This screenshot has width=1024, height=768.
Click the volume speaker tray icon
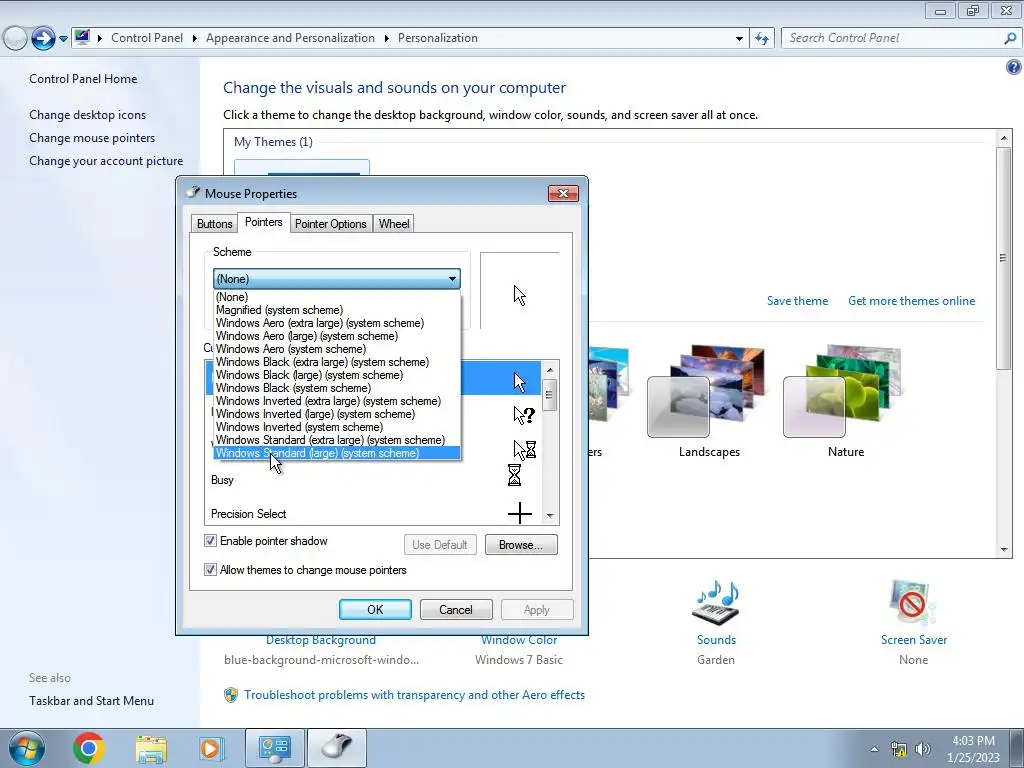[922, 749]
